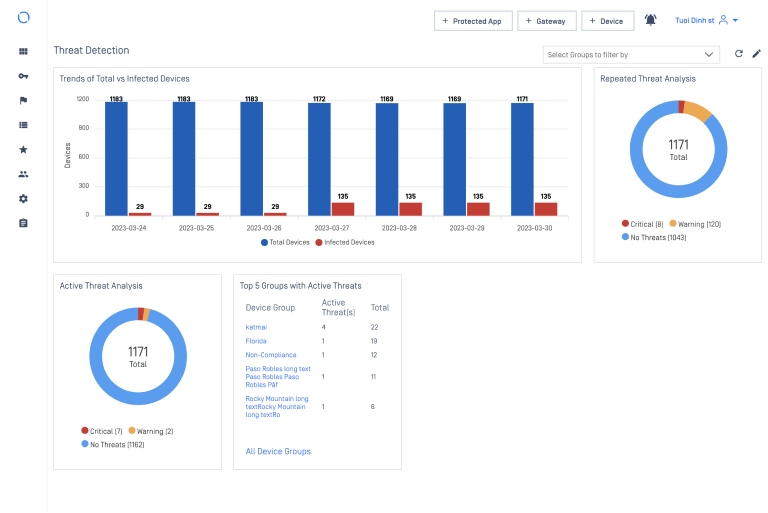The height and width of the screenshot is (513, 768).
Task: Click the star icon in sidebar
Action: click(x=23, y=149)
